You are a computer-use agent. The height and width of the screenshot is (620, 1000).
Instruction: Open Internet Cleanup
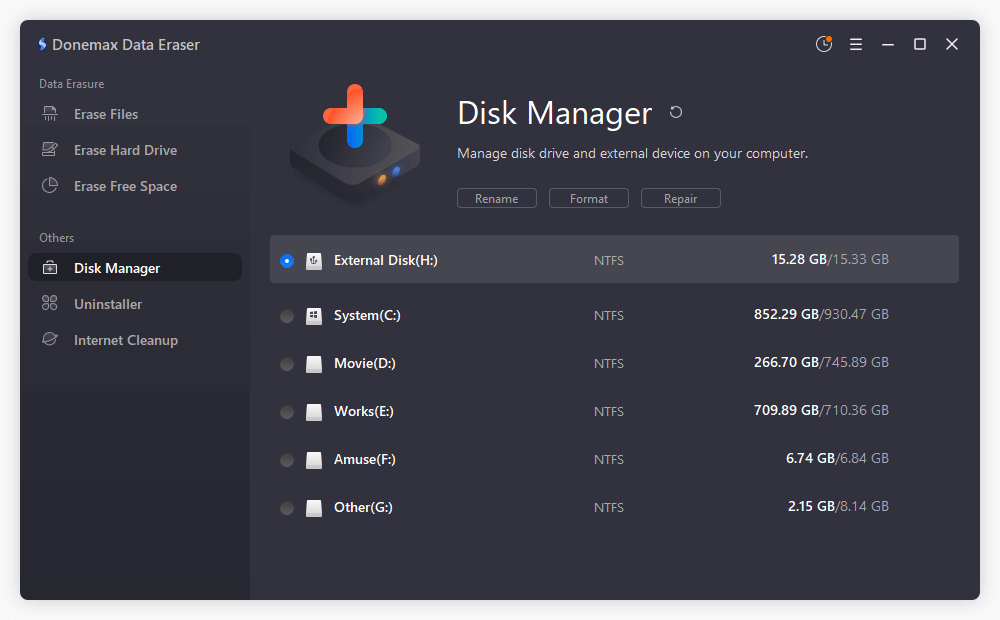pyautogui.click(x=135, y=340)
